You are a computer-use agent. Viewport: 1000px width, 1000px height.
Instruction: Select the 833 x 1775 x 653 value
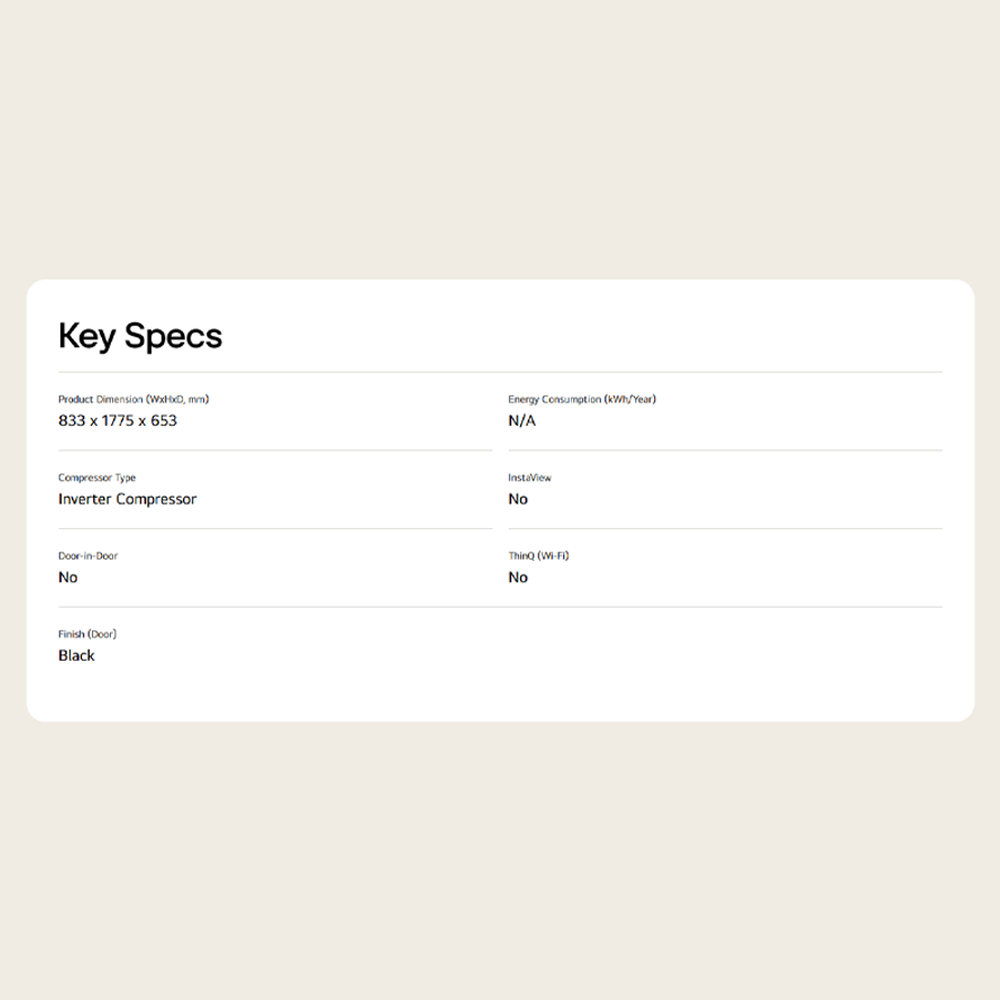click(x=117, y=421)
